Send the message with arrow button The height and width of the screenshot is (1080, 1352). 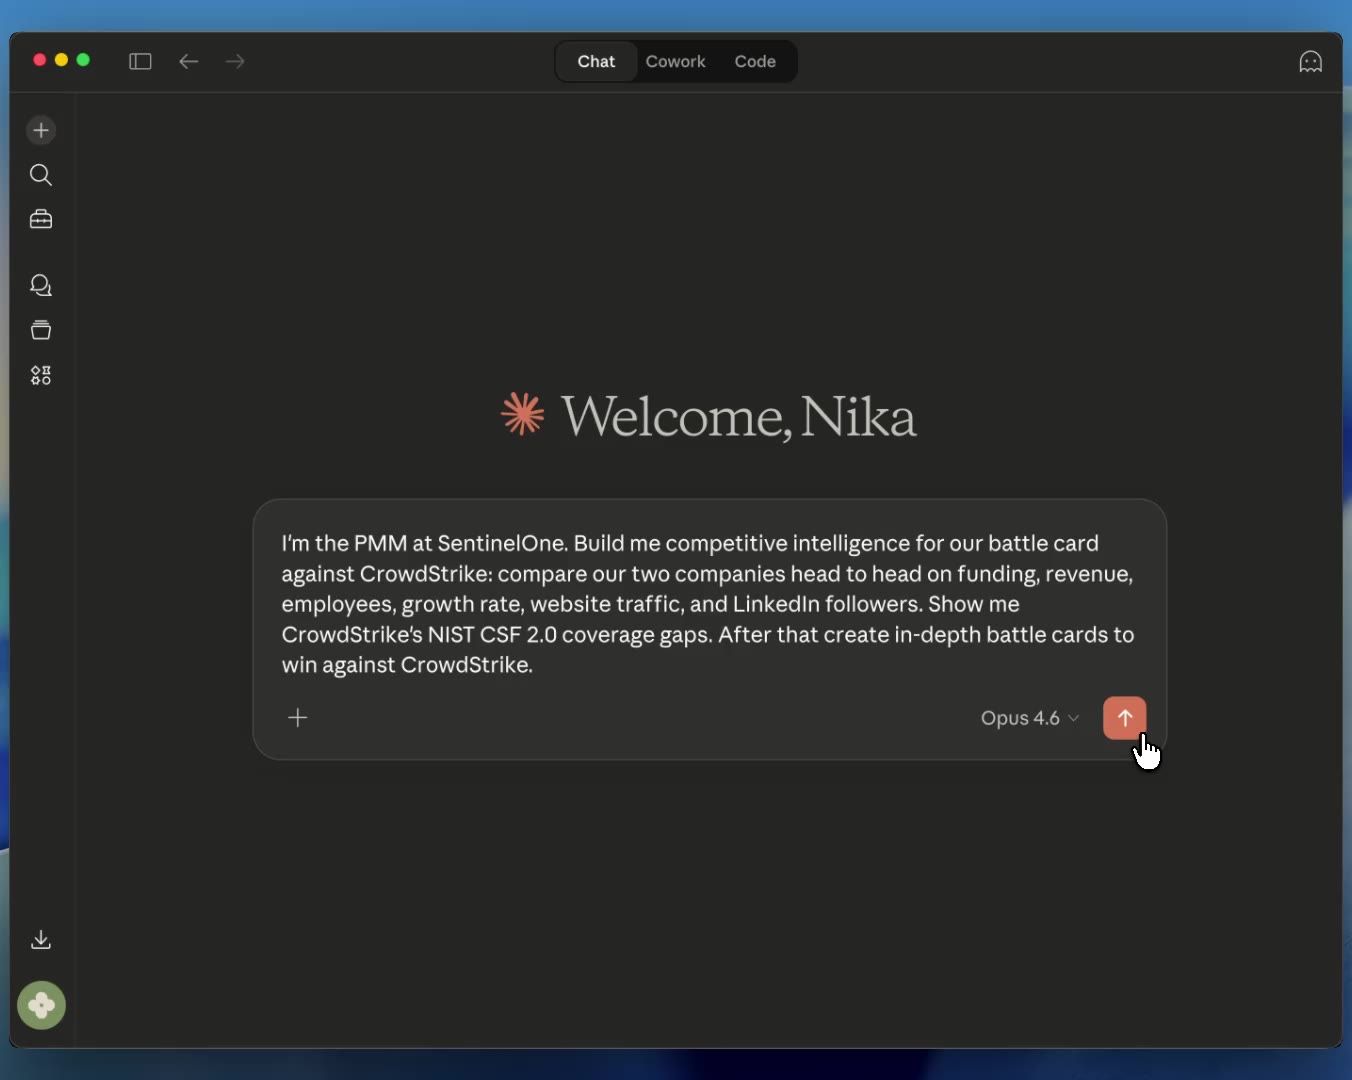tap(1124, 718)
